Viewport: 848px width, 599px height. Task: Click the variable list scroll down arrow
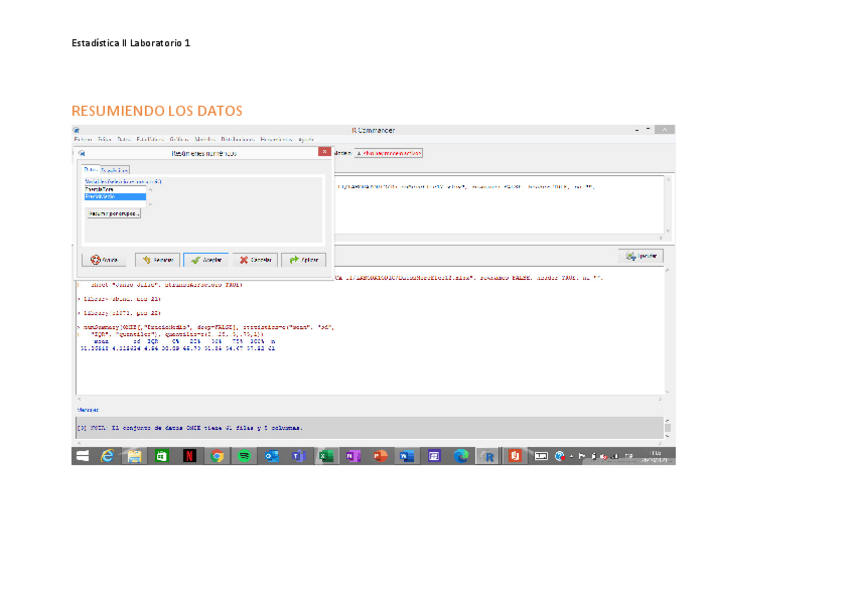(150, 204)
